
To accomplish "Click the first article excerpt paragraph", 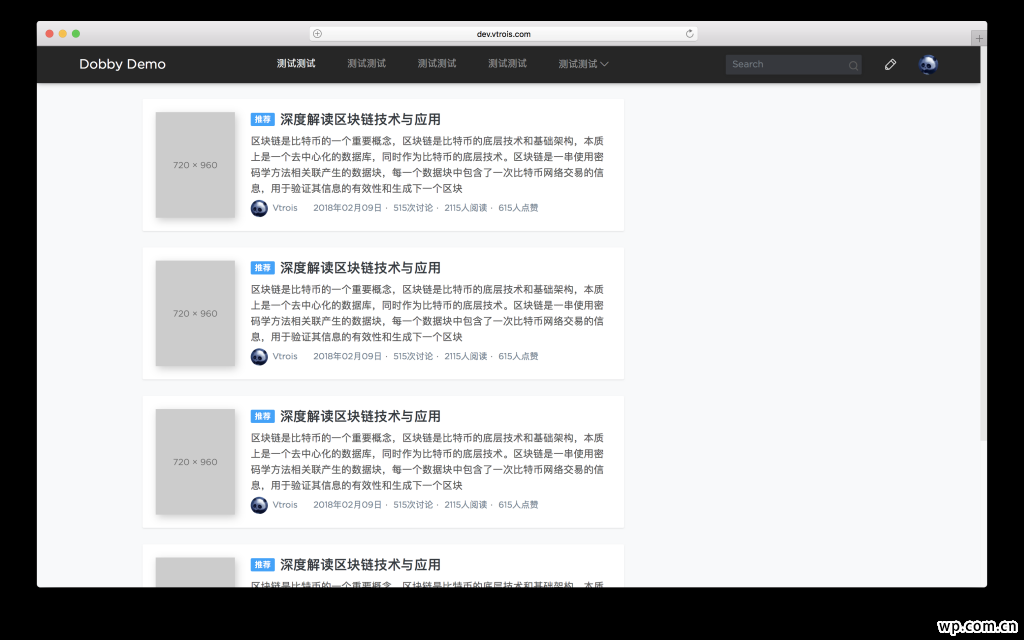I will [427, 165].
